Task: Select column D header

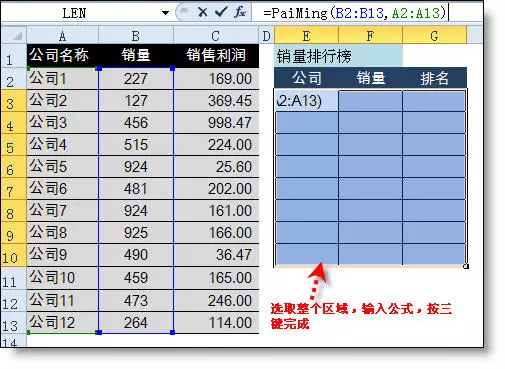Action: pyautogui.click(x=266, y=35)
